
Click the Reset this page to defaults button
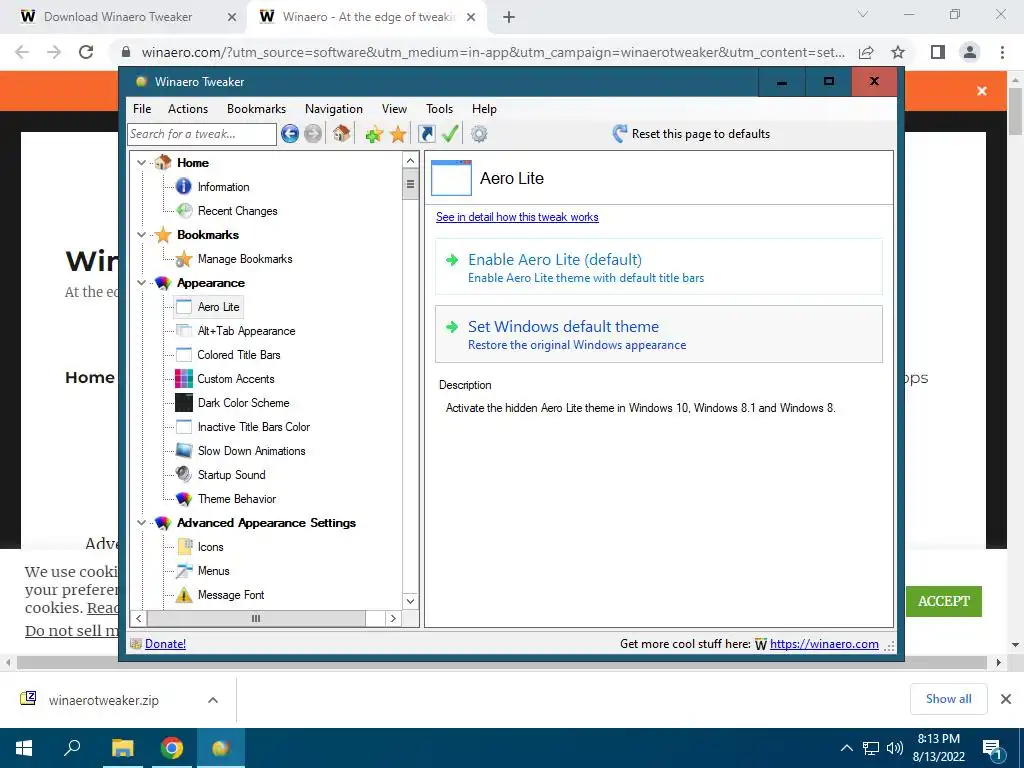click(x=691, y=134)
